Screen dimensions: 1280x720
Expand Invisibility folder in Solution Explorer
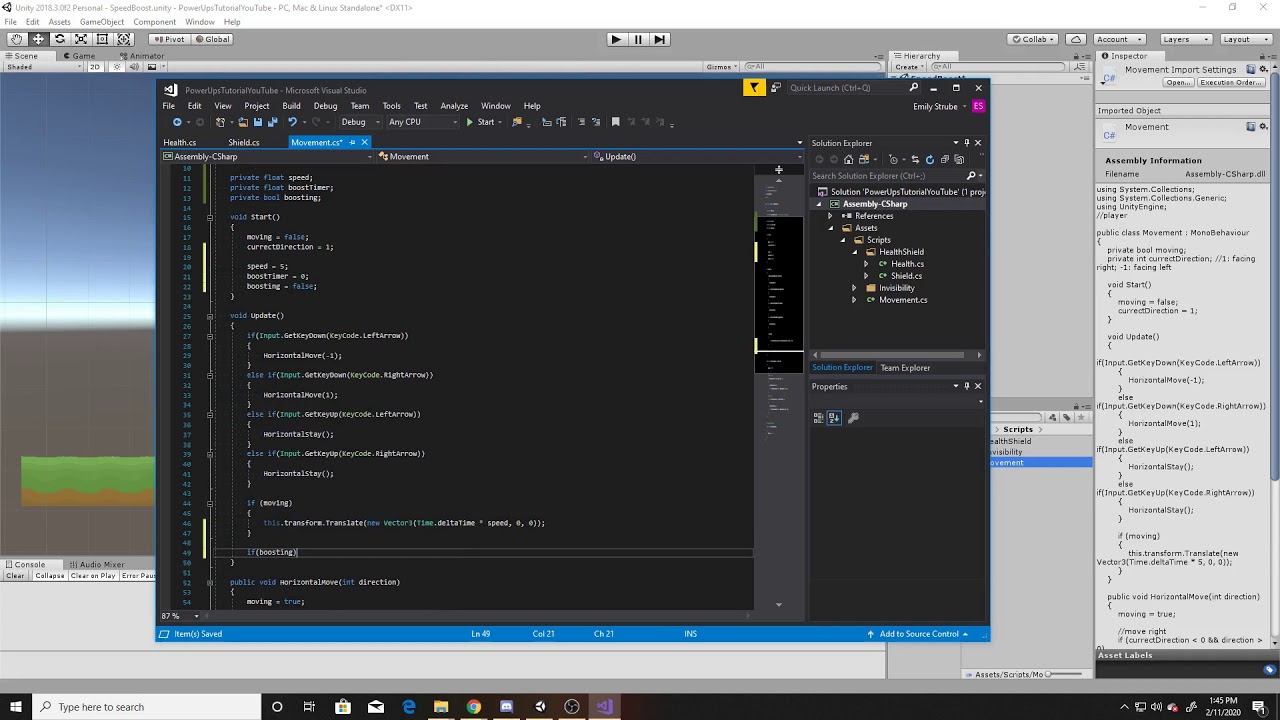coord(854,288)
